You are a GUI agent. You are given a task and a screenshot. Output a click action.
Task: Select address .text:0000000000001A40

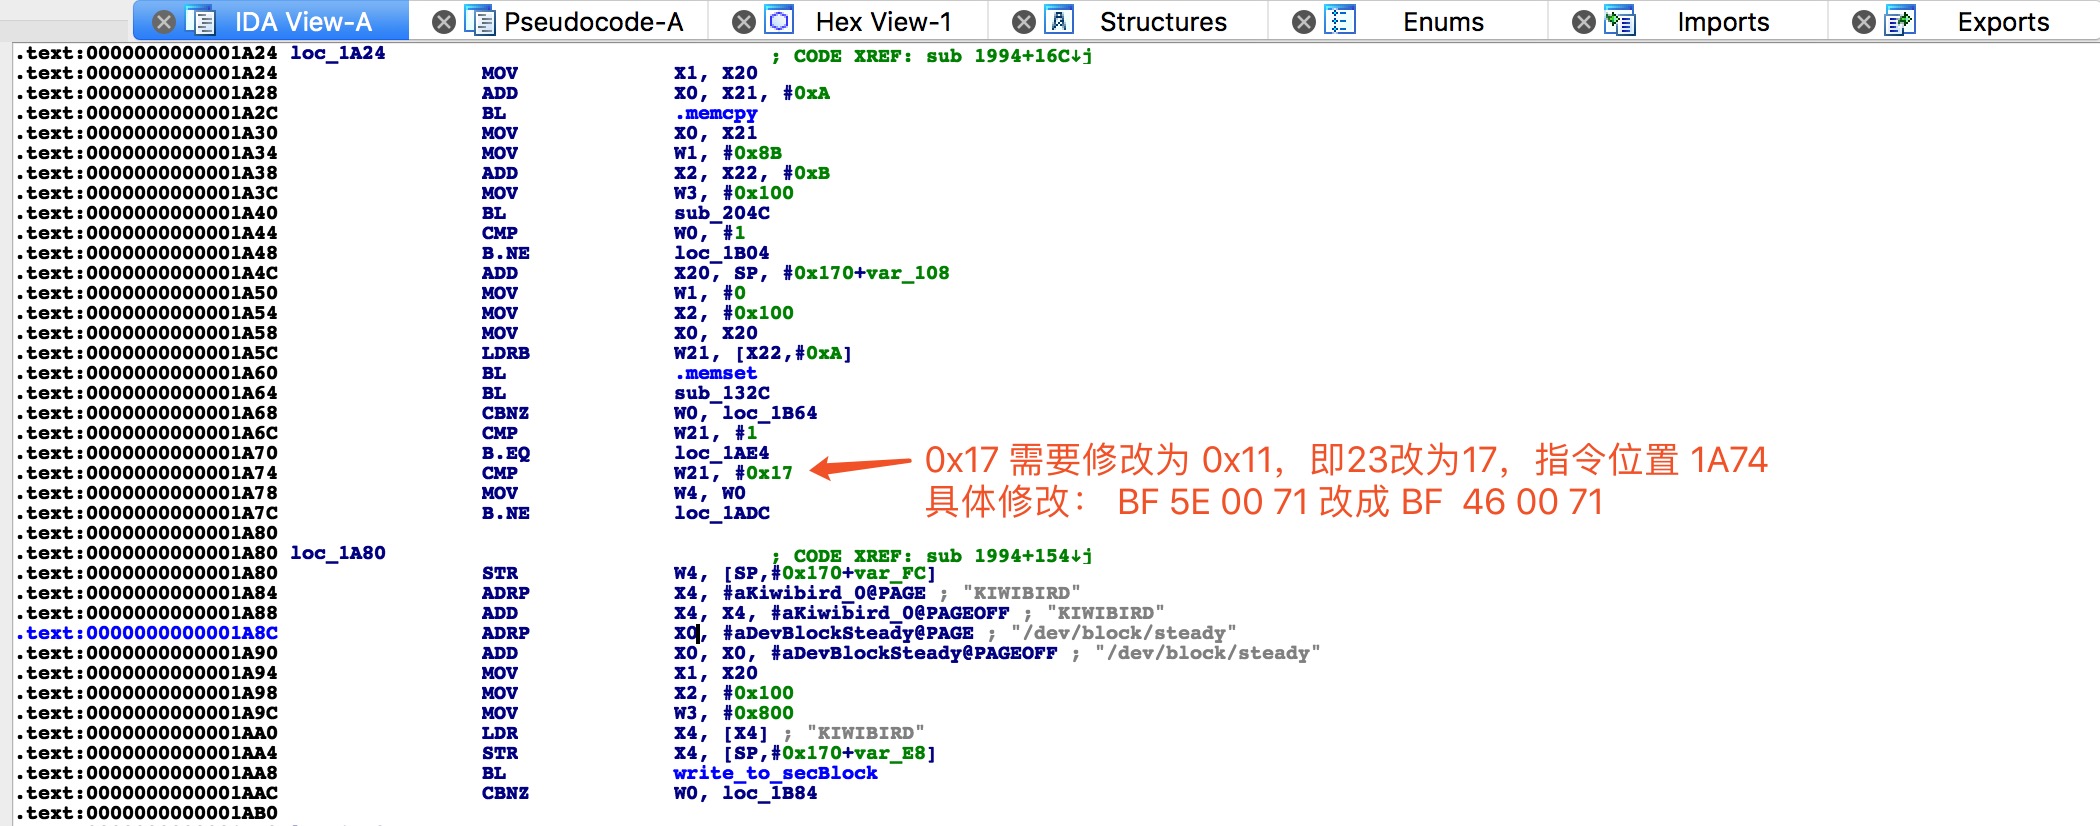(148, 213)
